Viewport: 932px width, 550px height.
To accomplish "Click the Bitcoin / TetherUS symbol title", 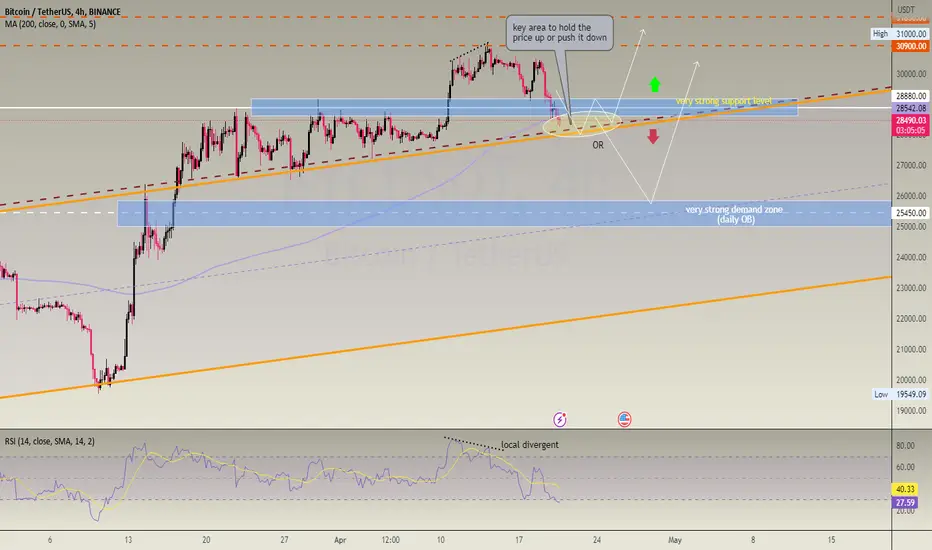I will [62, 12].
